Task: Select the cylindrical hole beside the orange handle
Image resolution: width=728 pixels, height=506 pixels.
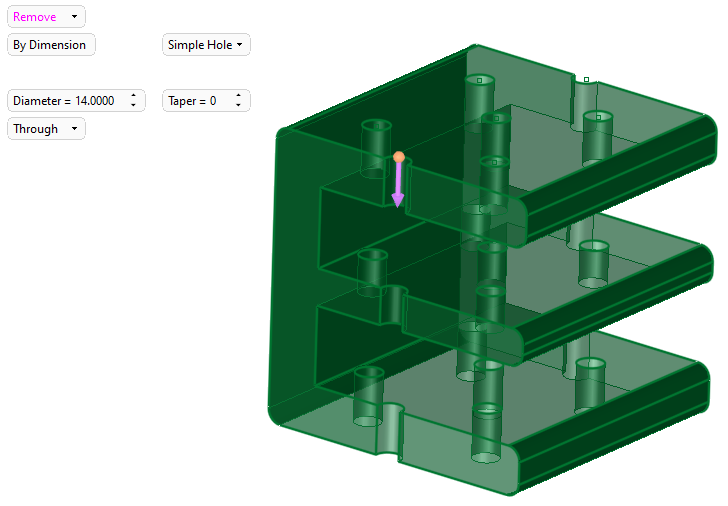Action: 376,145
